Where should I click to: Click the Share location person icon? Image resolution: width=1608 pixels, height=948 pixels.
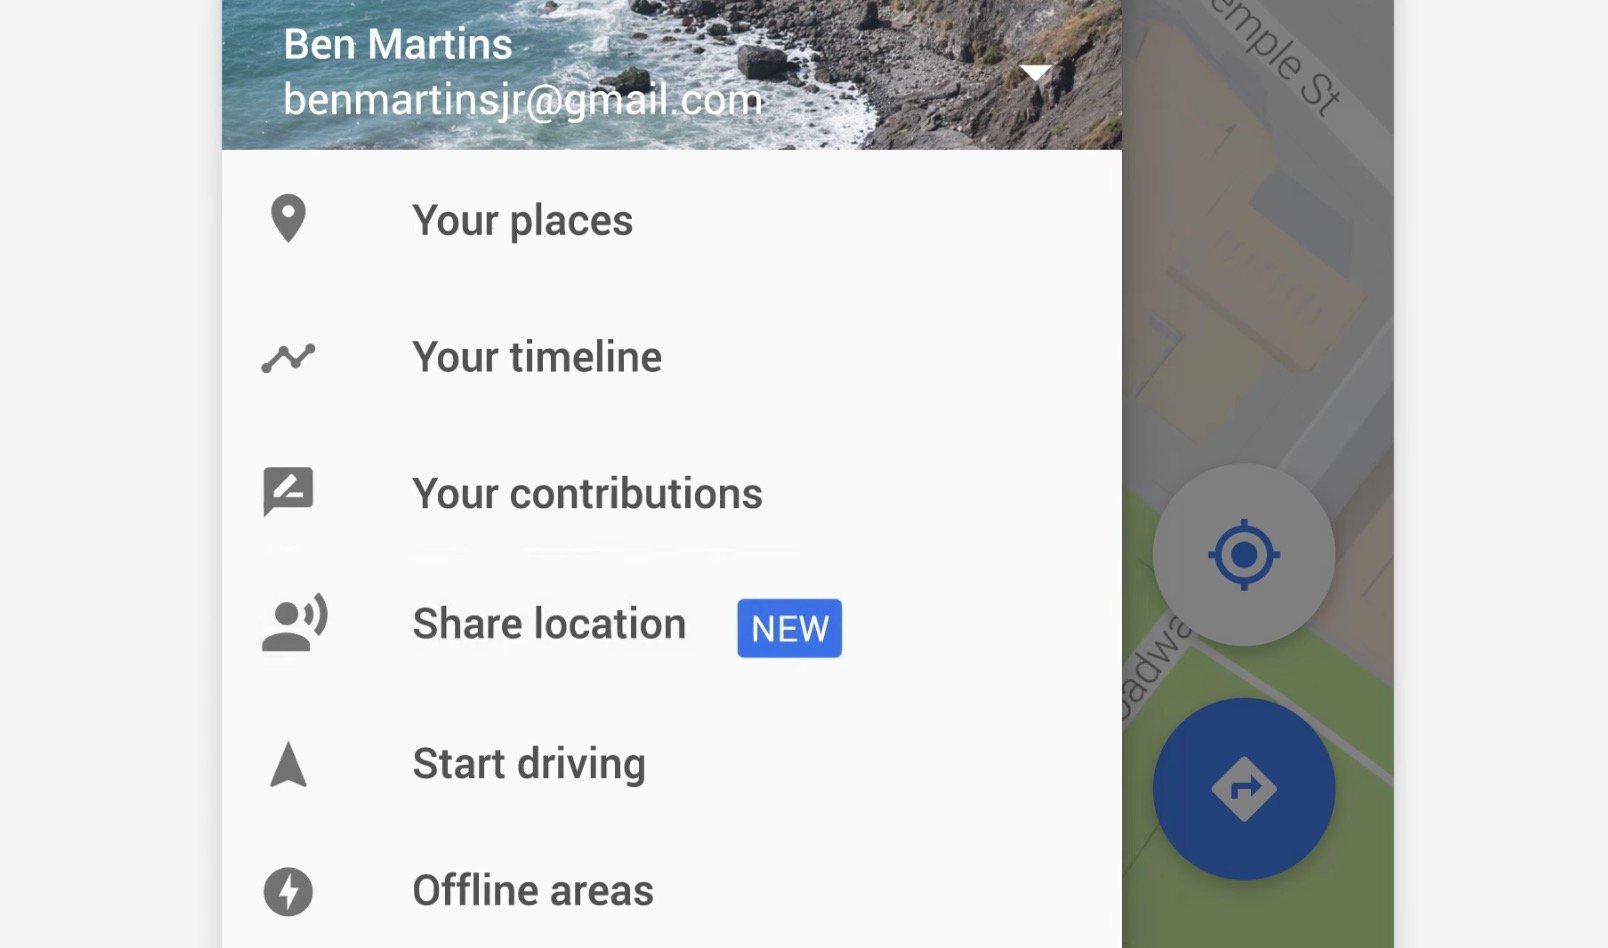pos(294,623)
